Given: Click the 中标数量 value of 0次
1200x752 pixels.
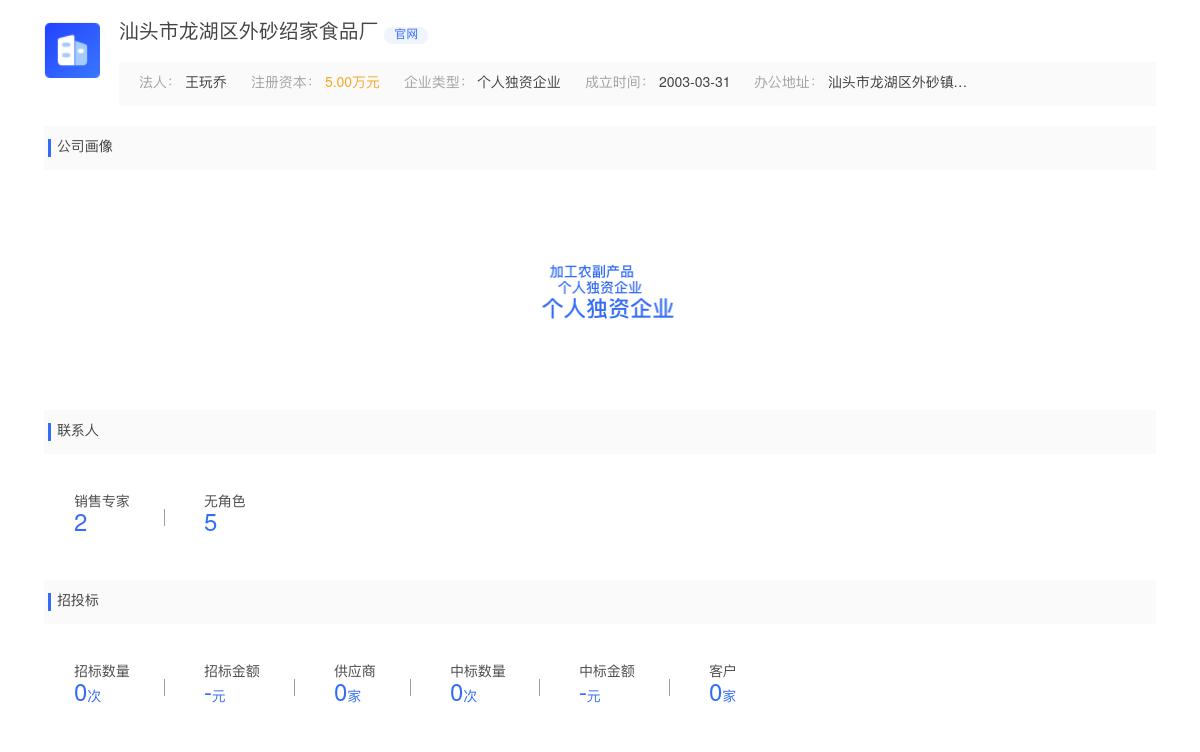Looking at the screenshot, I should coord(463,694).
